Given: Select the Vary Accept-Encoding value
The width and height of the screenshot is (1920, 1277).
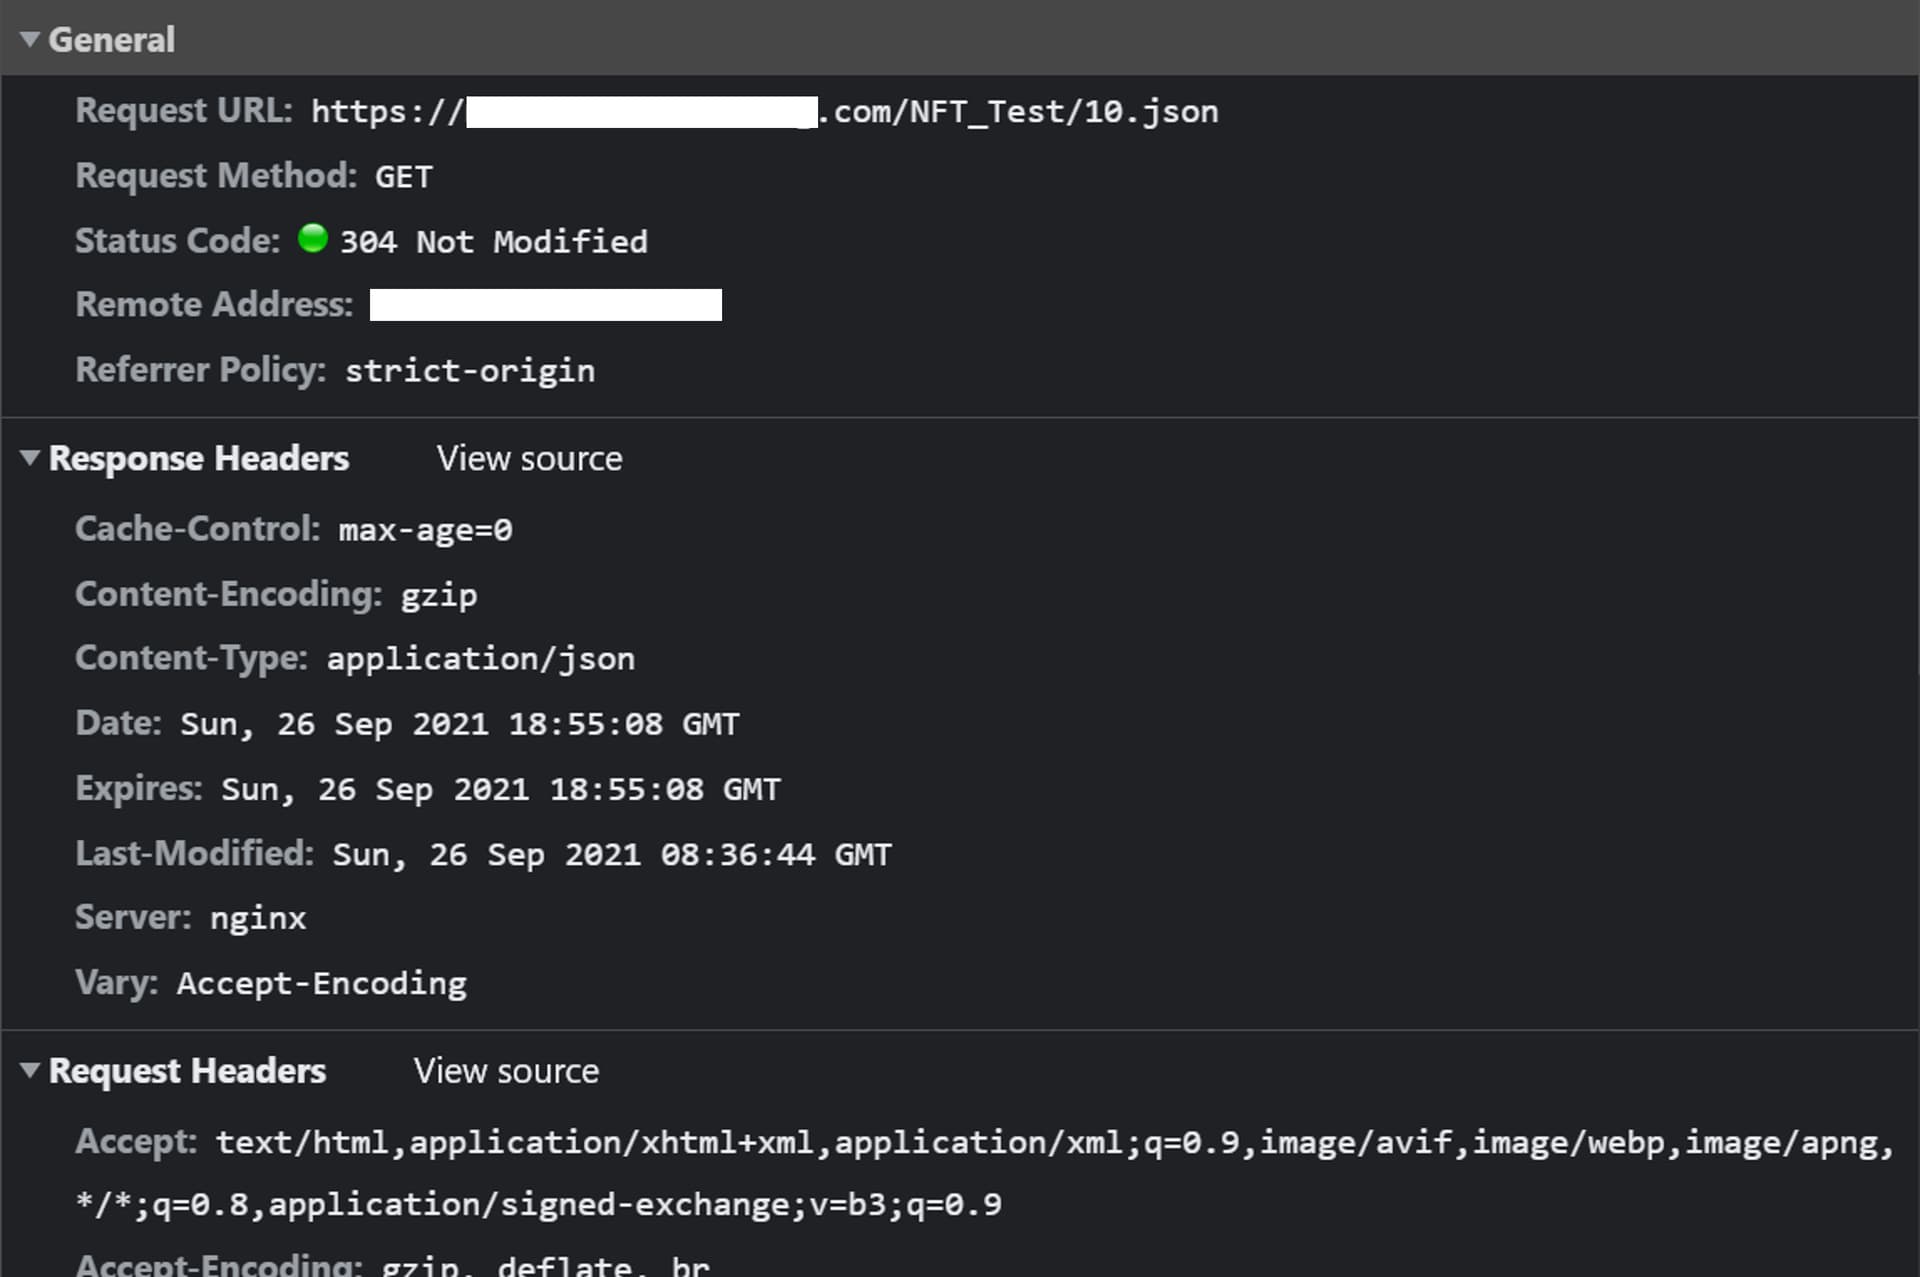Looking at the screenshot, I should [x=322, y=984].
